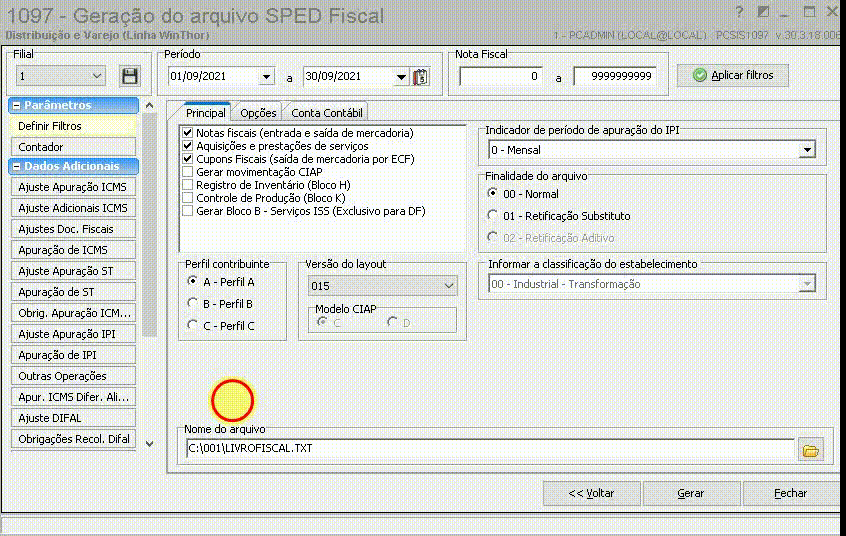Select C - Perfil C radio
Viewport: 846px width, 536px height.
click(x=192, y=325)
